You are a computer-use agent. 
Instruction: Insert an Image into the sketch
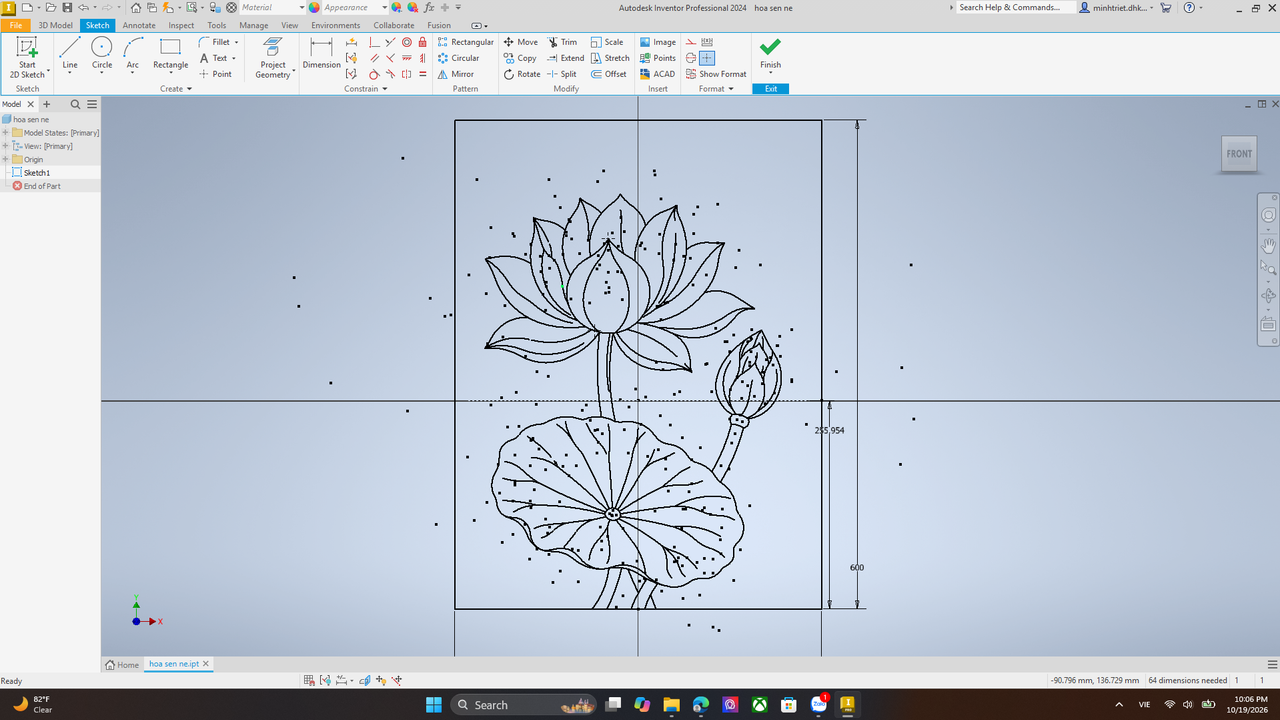(x=658, y=42)
